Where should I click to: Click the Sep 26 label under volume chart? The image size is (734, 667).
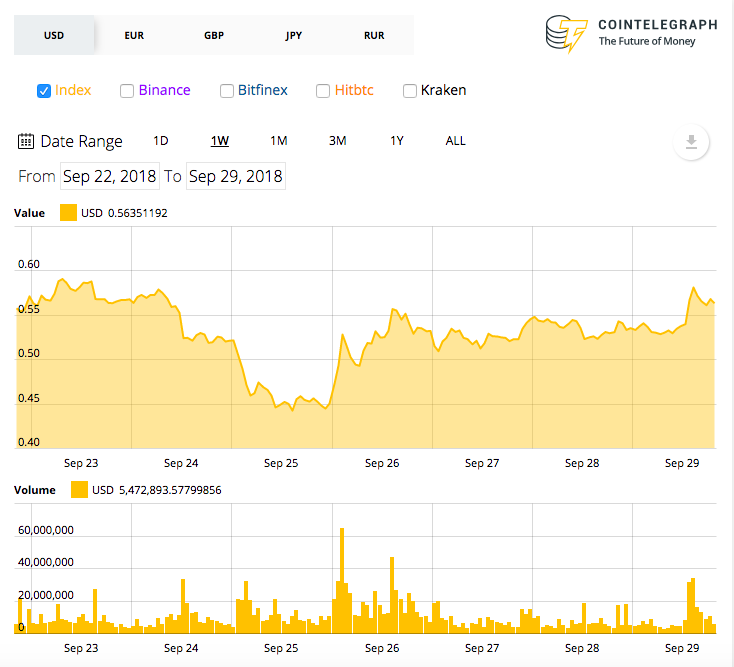[x=382, y=648]
